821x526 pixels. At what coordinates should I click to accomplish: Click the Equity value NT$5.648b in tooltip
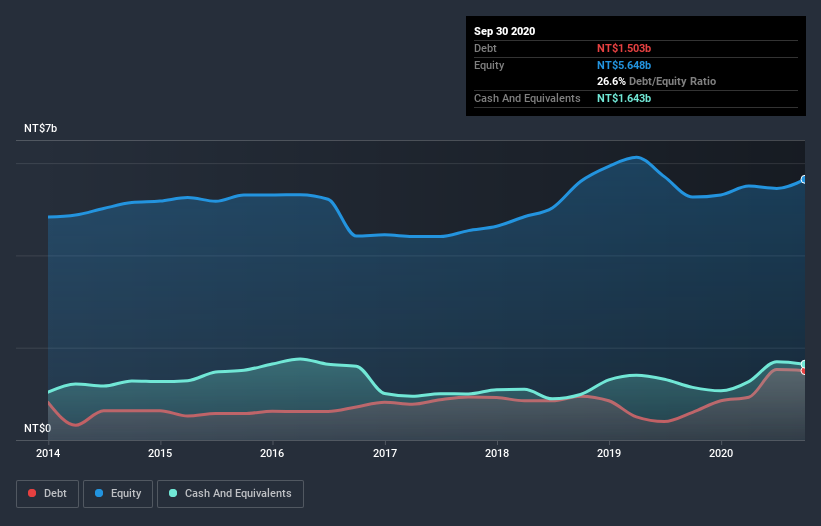[624, 65]
